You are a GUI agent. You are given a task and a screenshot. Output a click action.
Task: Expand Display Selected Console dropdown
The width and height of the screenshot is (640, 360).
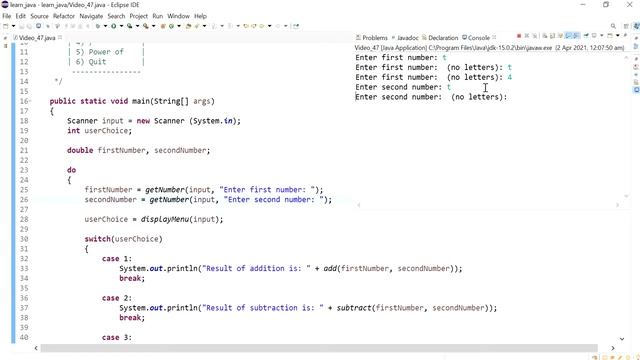pos(602,36)
